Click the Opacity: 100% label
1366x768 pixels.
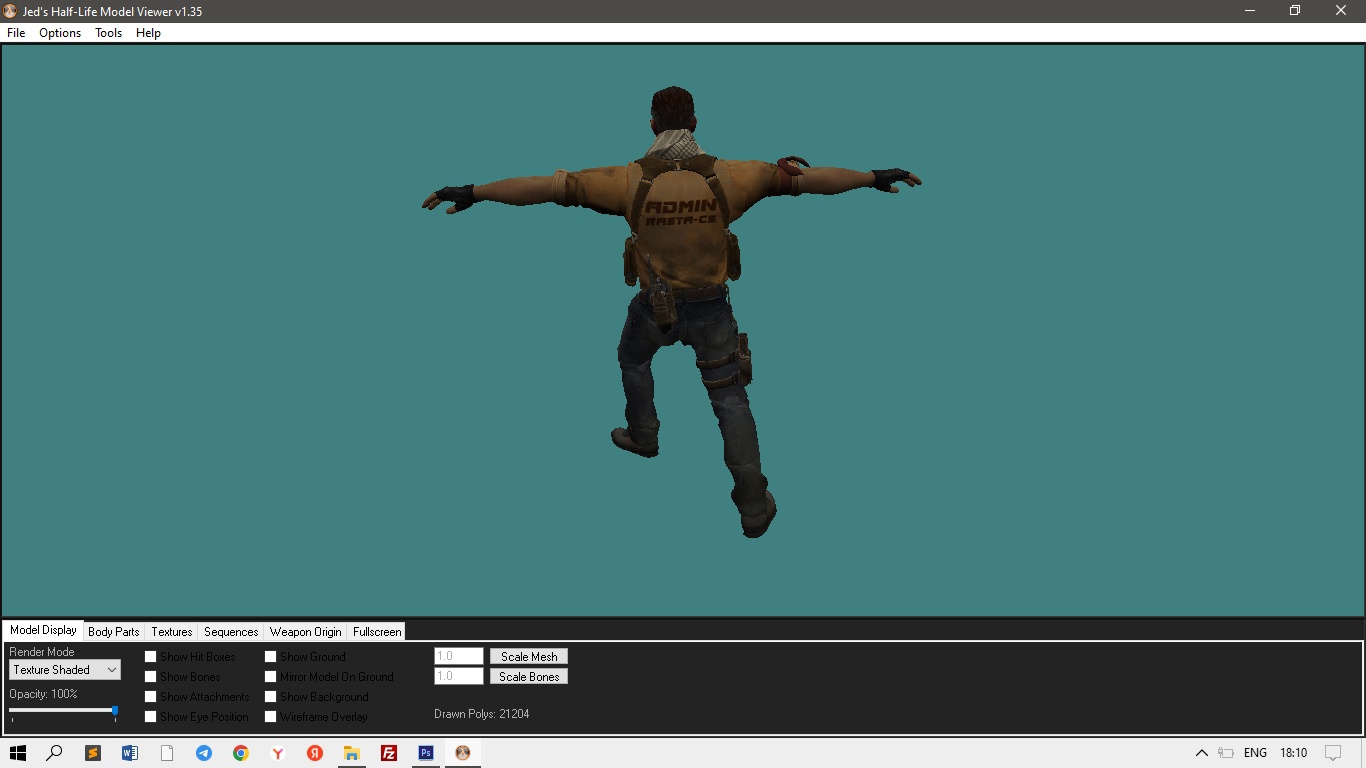(43, 694)
